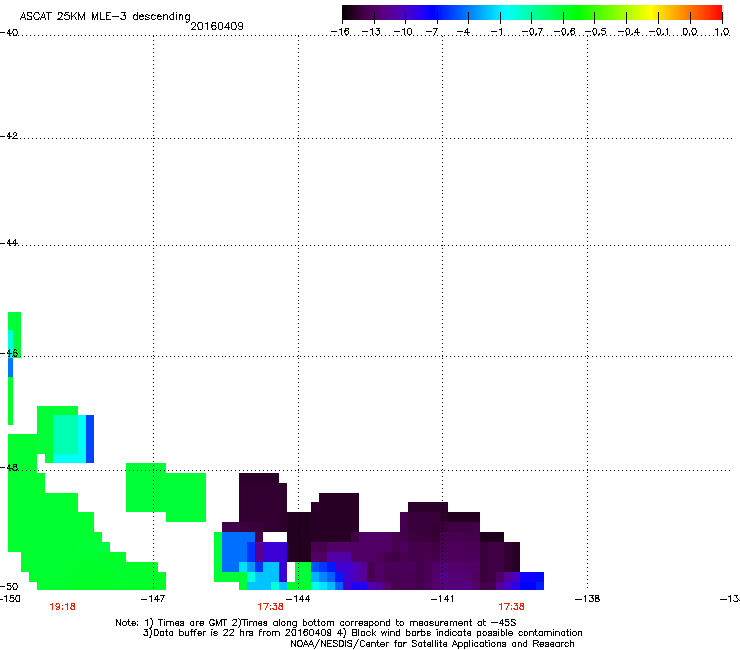Click the -0.4 color scale label
This screenshot has width=740, height=650.
(629, 32)
